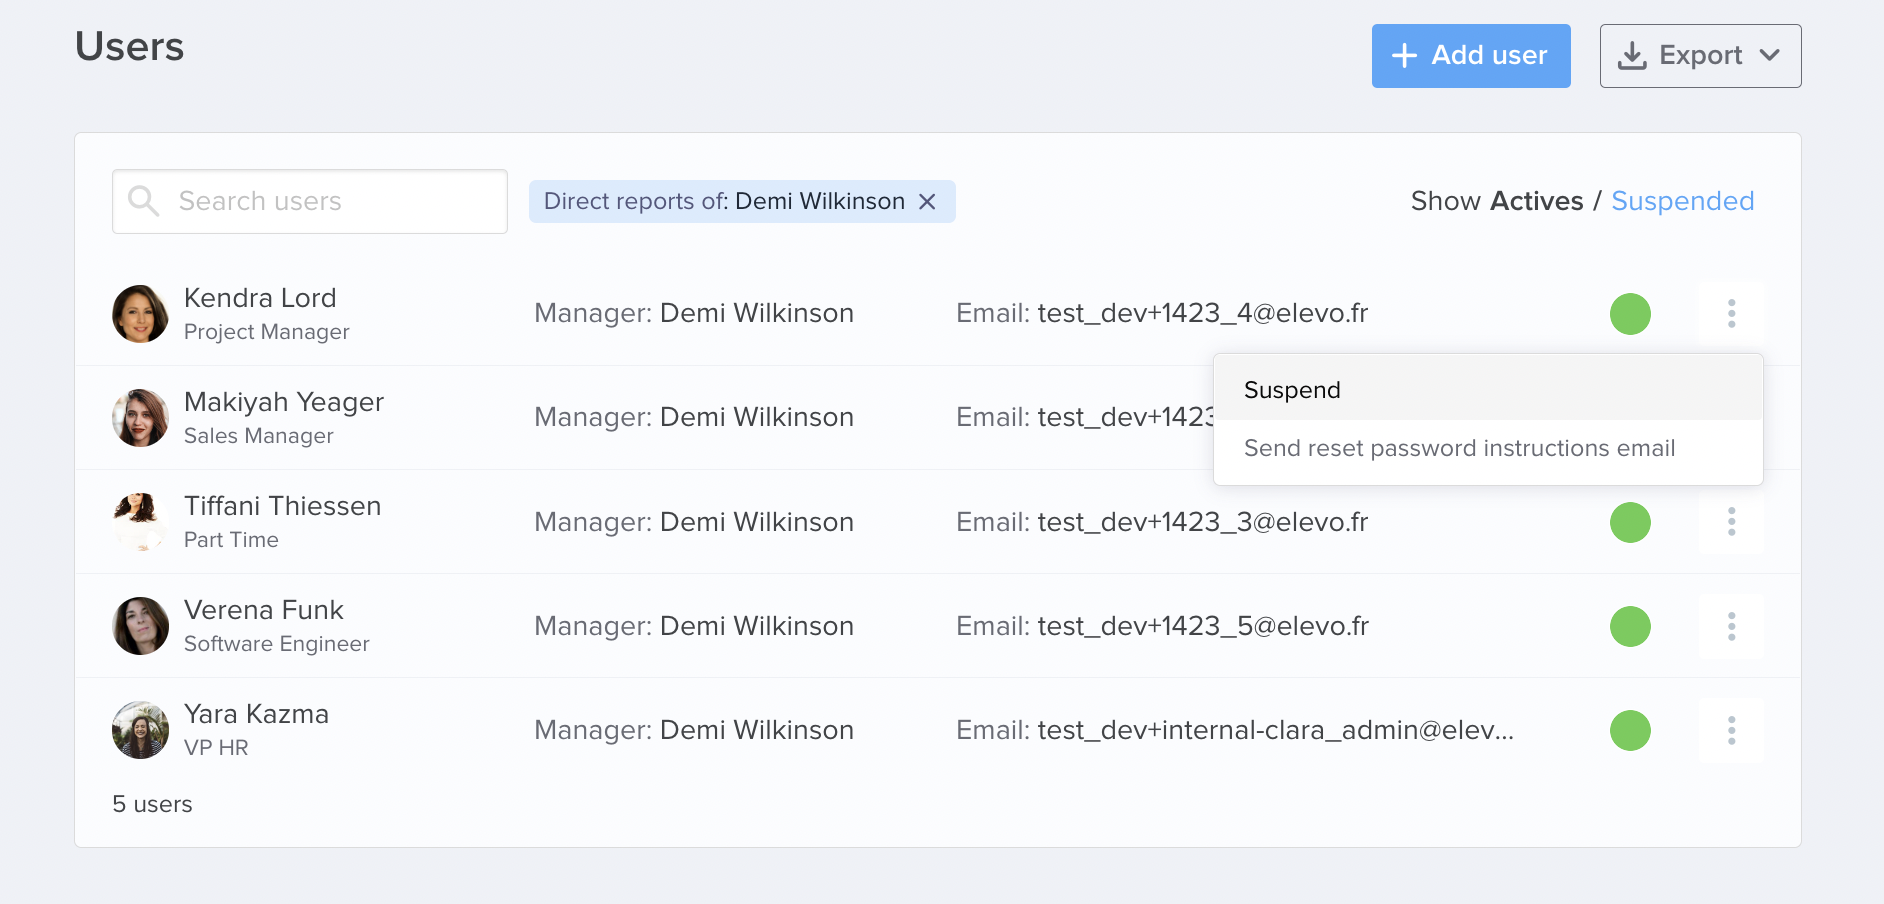Select Send reset password instructions email

(1488, 448)
